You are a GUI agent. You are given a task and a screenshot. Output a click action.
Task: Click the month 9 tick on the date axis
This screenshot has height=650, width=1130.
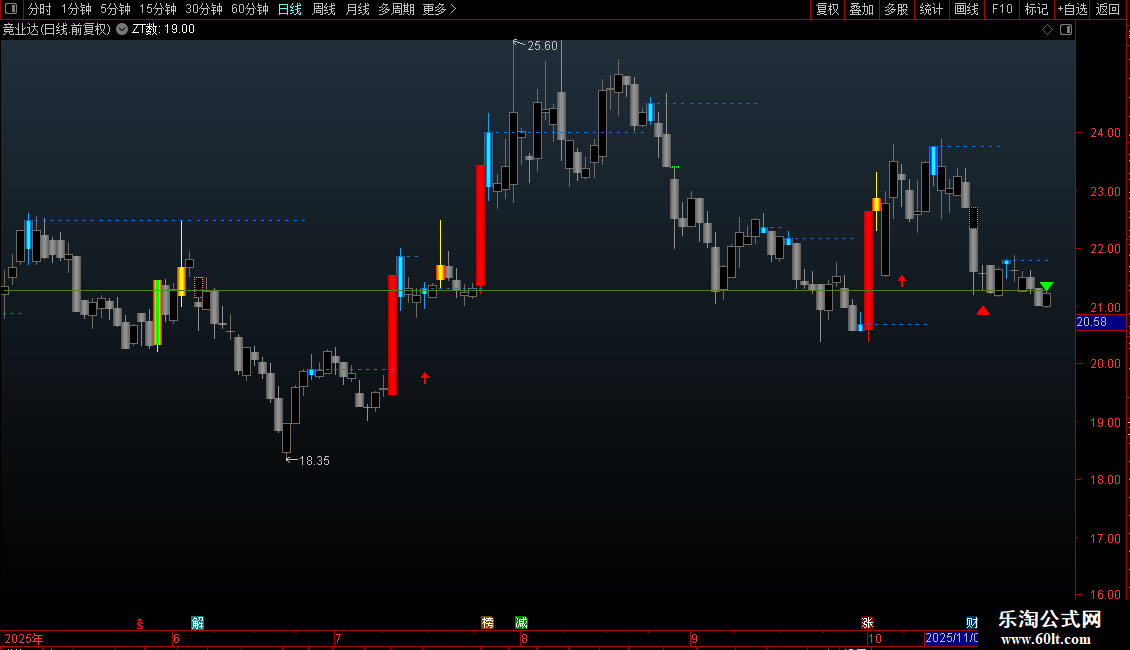695,638
